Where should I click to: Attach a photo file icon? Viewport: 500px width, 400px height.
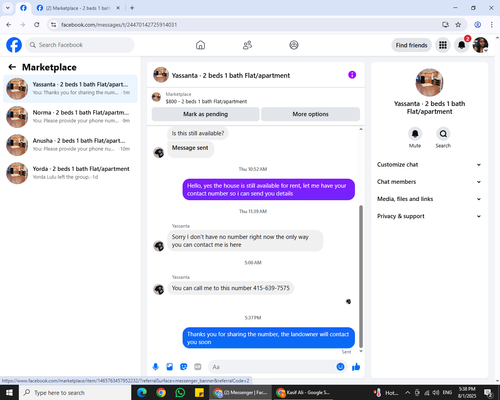click(170, 367)
